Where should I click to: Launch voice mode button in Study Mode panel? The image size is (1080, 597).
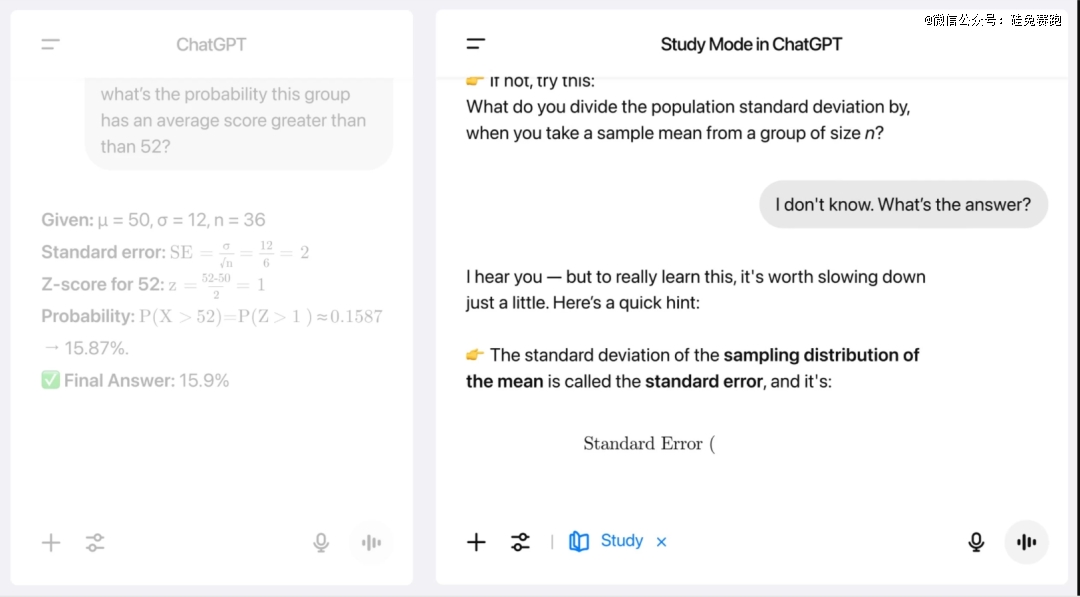click(1026, 542)
